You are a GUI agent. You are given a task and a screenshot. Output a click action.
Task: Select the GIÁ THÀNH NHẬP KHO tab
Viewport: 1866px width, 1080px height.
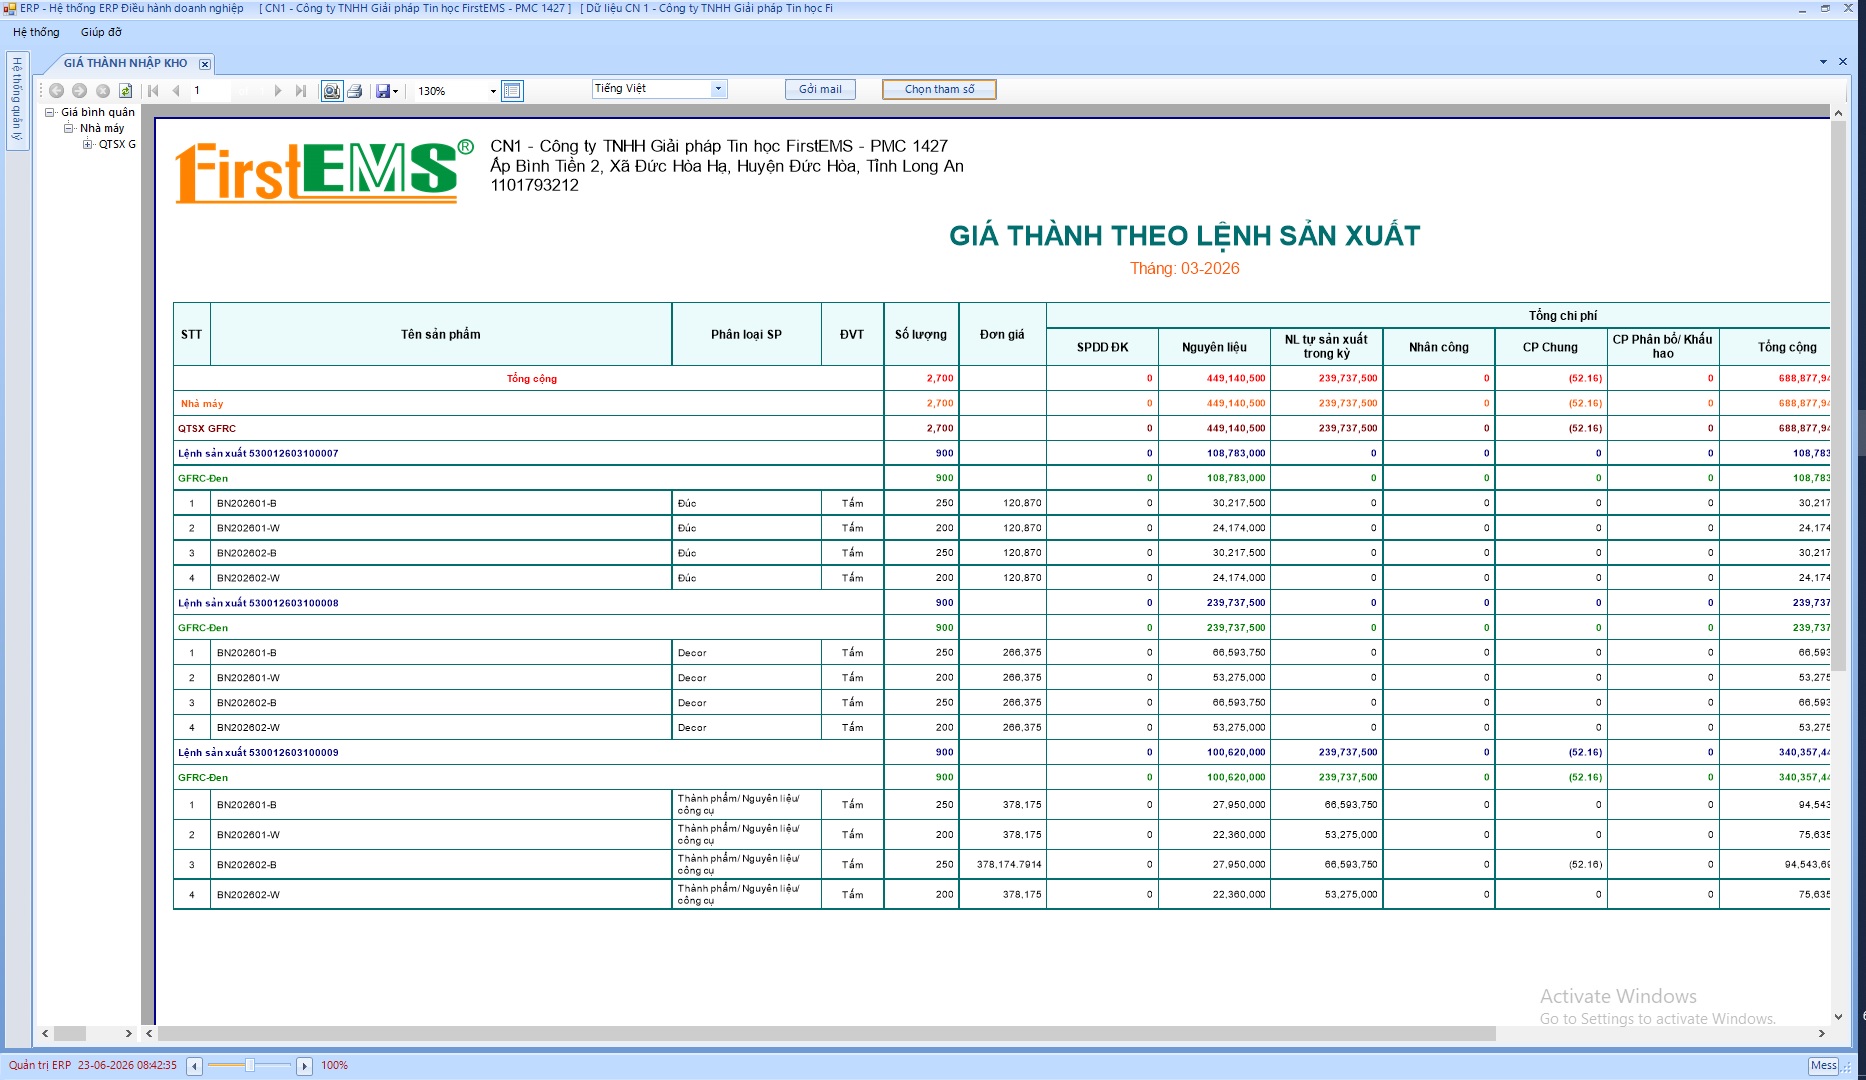[x=125, y=63]
